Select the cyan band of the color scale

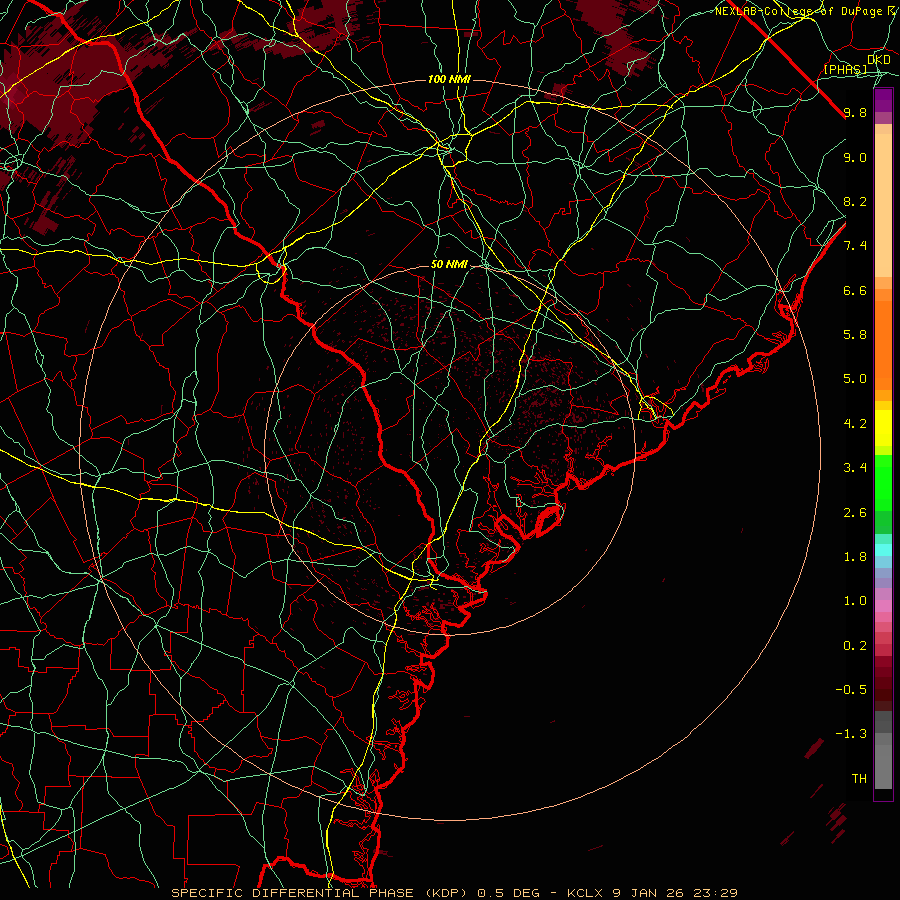tap(883, 550)
